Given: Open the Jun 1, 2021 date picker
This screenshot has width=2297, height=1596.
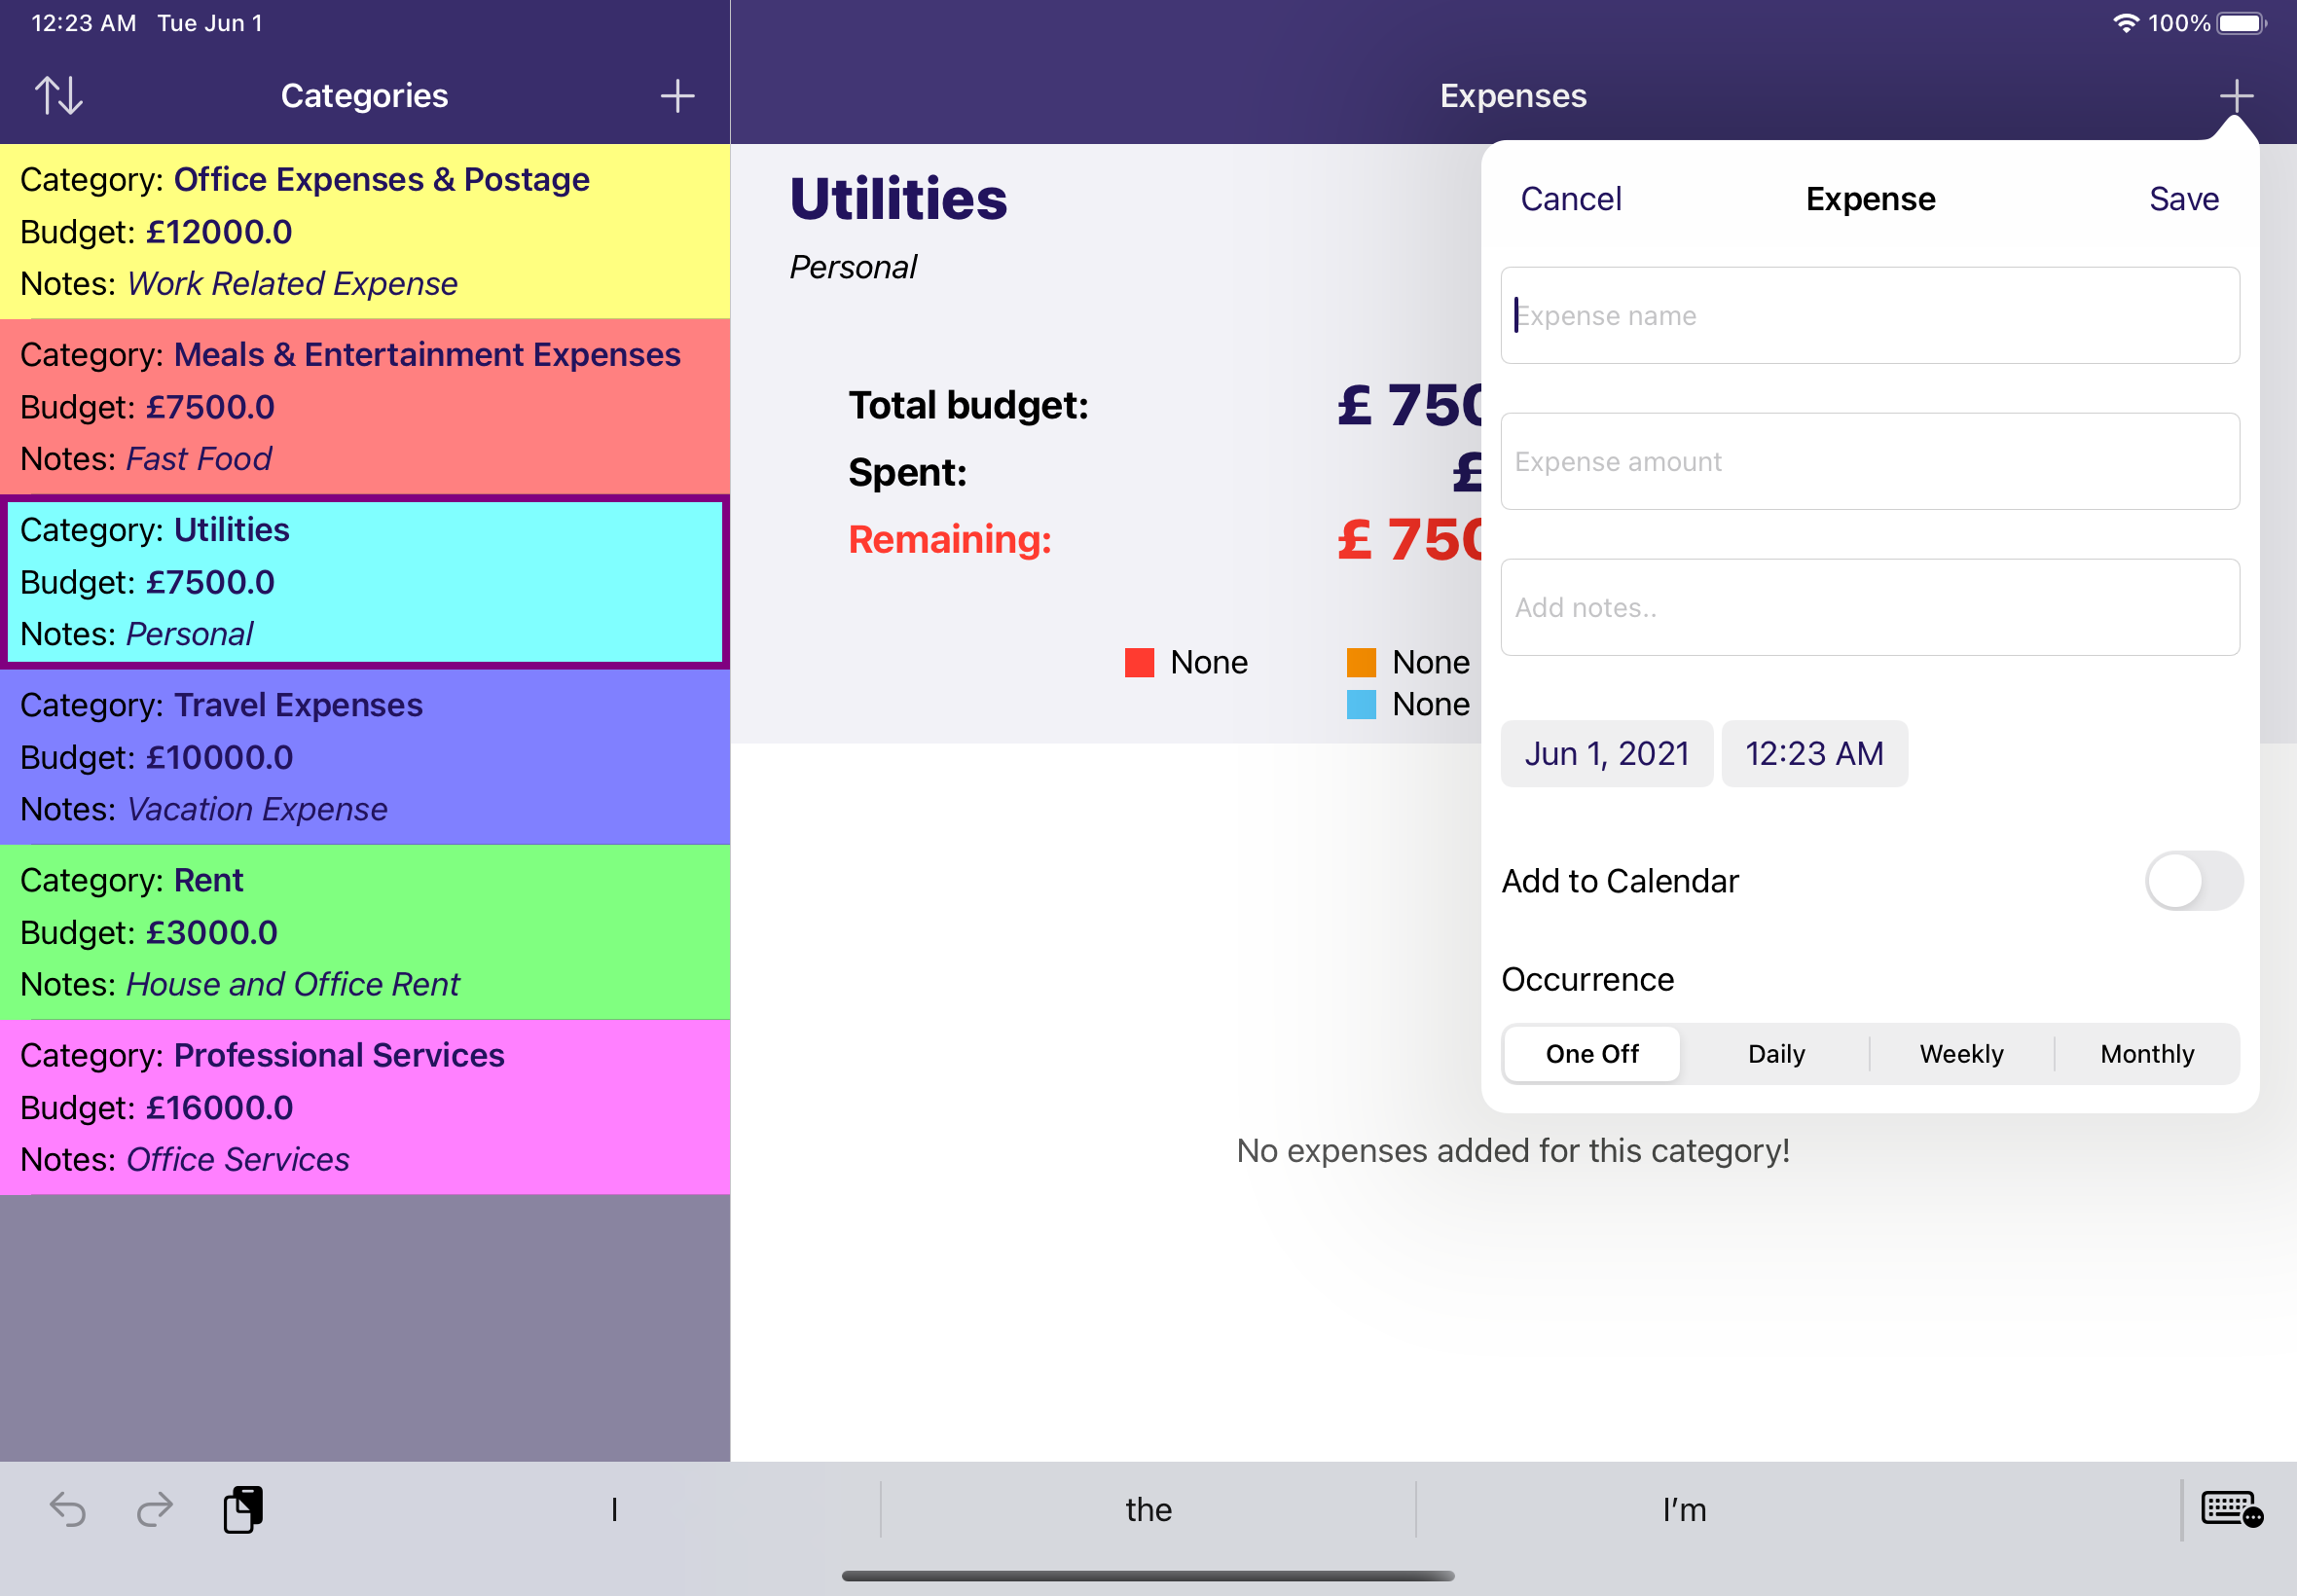Looking at the screenshot, I should click(x=1606, y=753).
